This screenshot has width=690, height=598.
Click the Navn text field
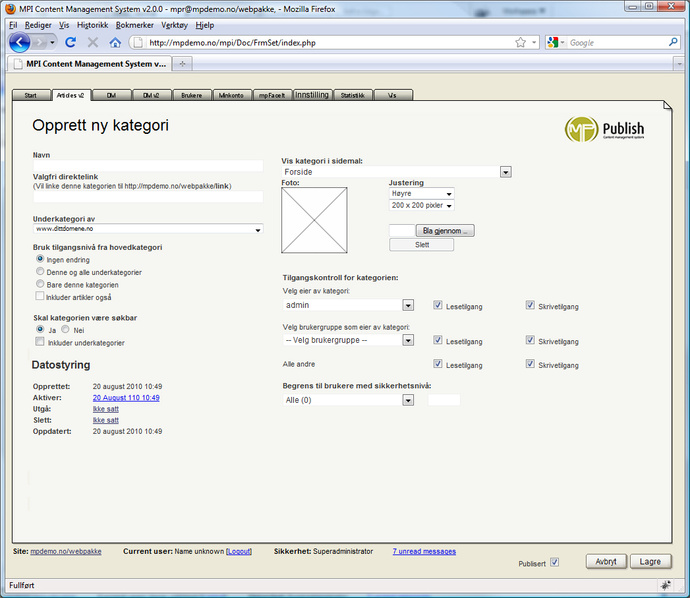coord(148,166)
